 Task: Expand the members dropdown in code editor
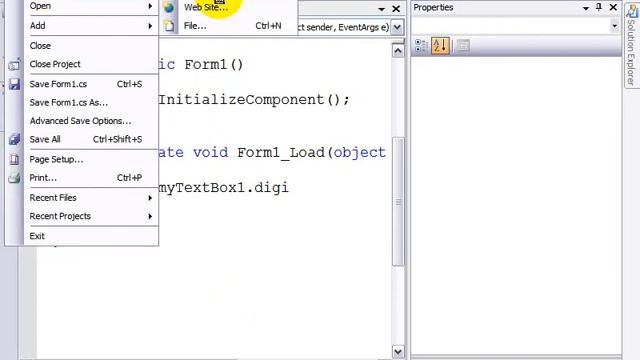pyautogui.click(x=397, y=27)
